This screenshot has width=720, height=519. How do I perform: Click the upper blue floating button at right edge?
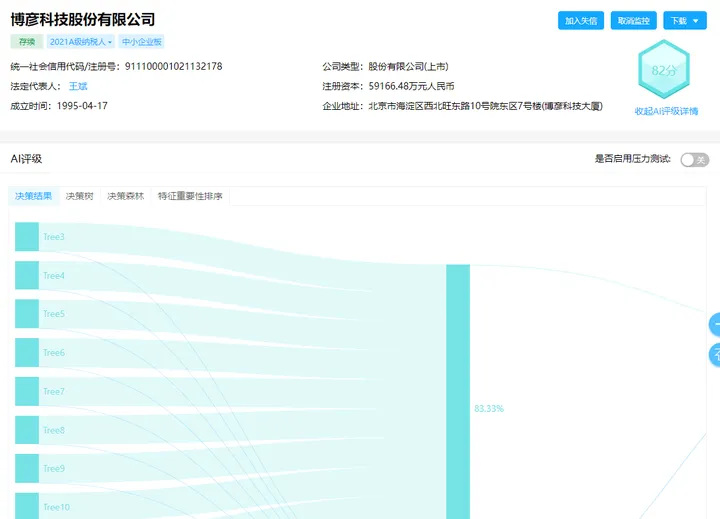coord(714,324)
